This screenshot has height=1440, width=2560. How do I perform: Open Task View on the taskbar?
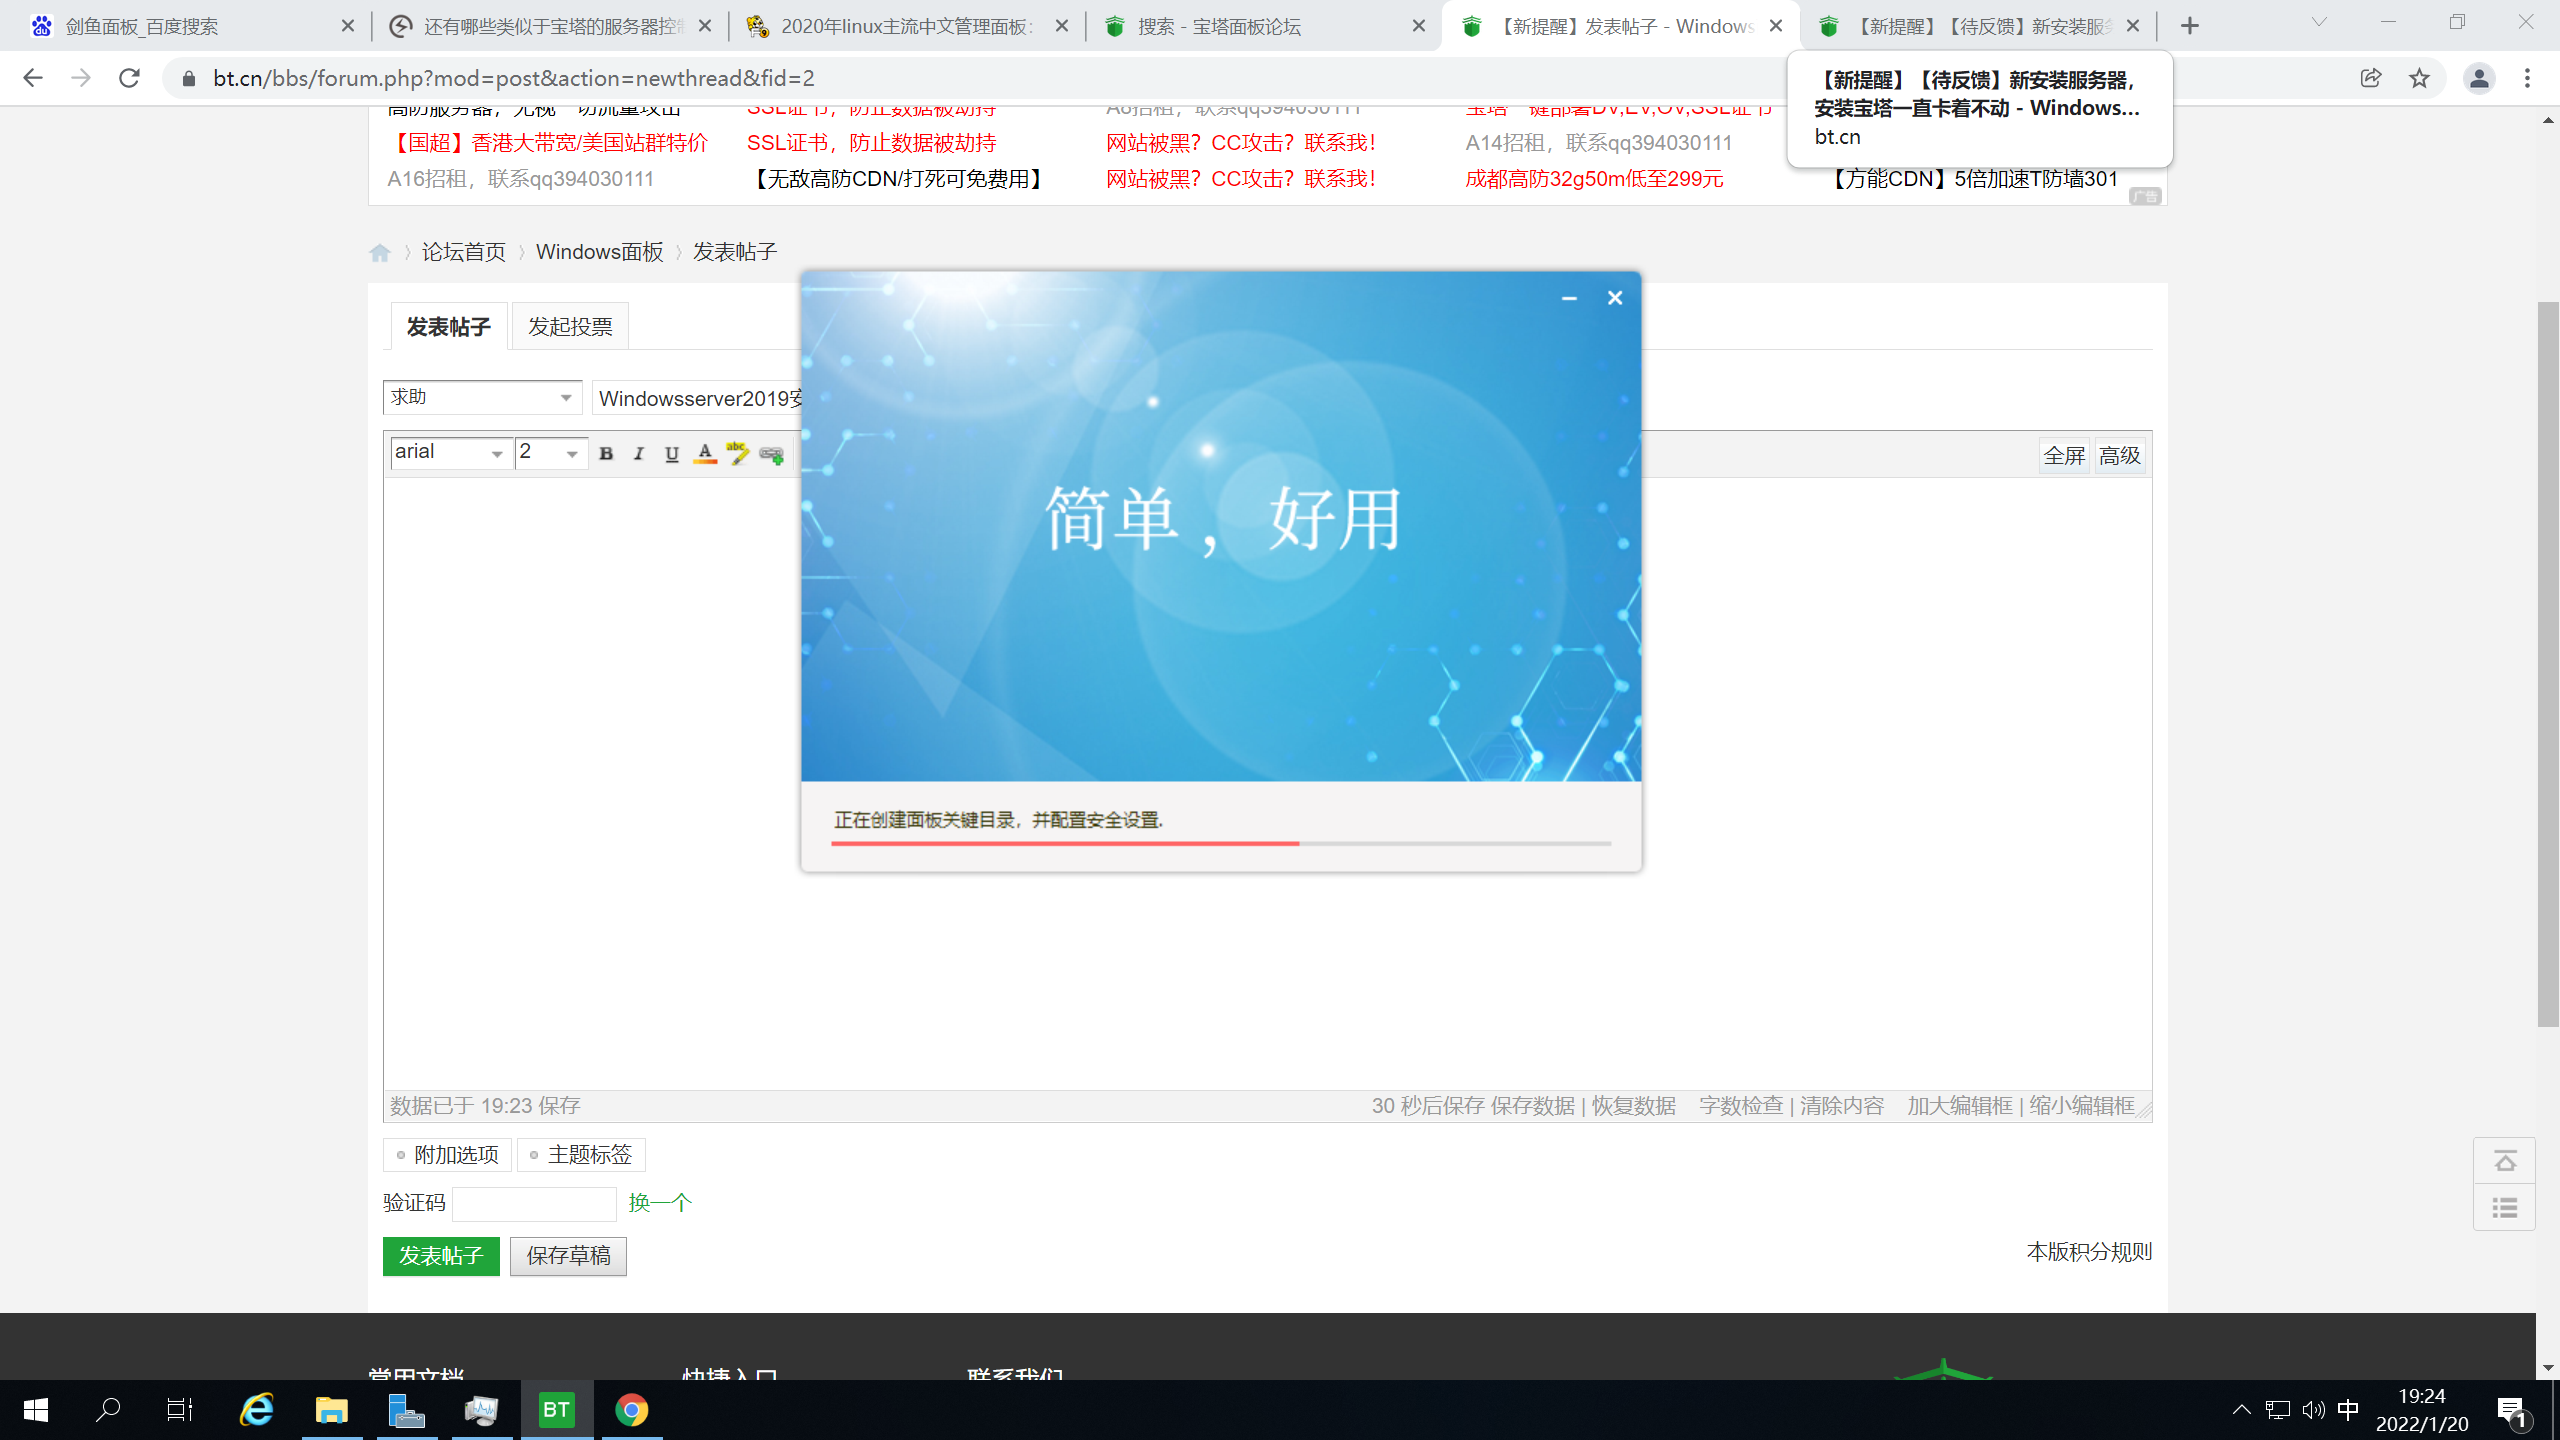point(180,1410)
